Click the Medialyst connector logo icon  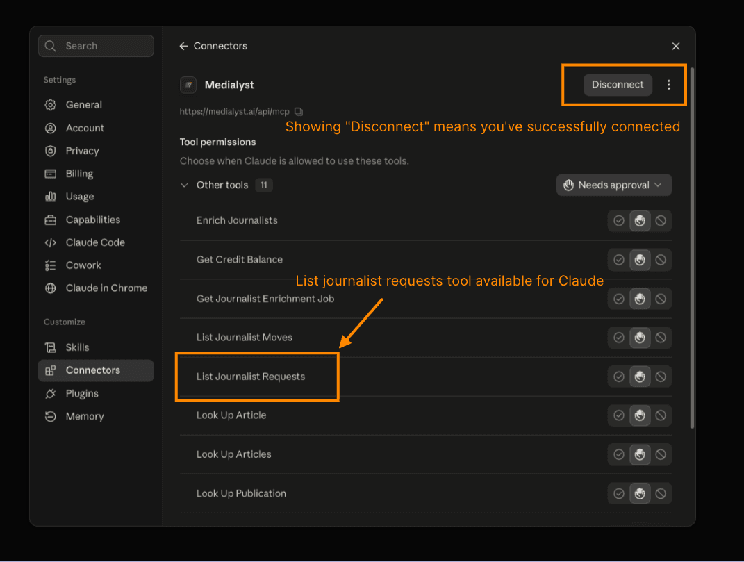188,85
